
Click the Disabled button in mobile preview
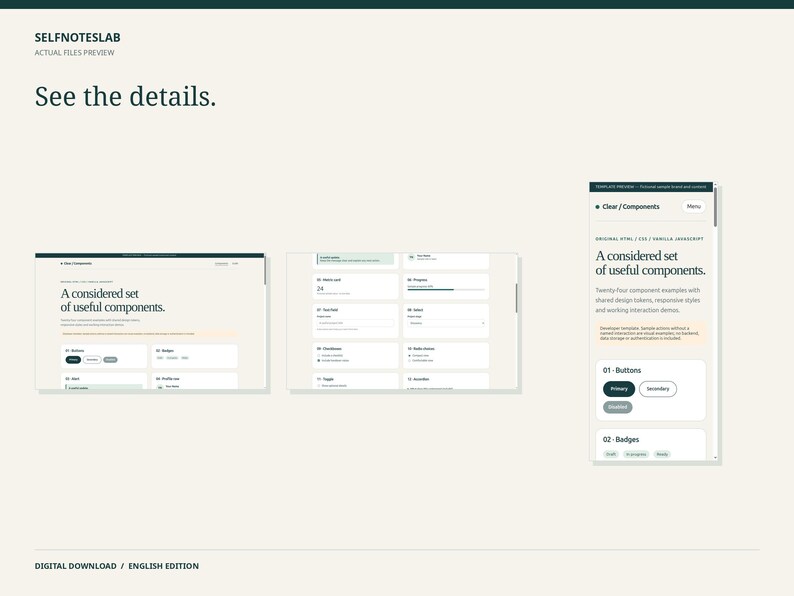[617, 407]
